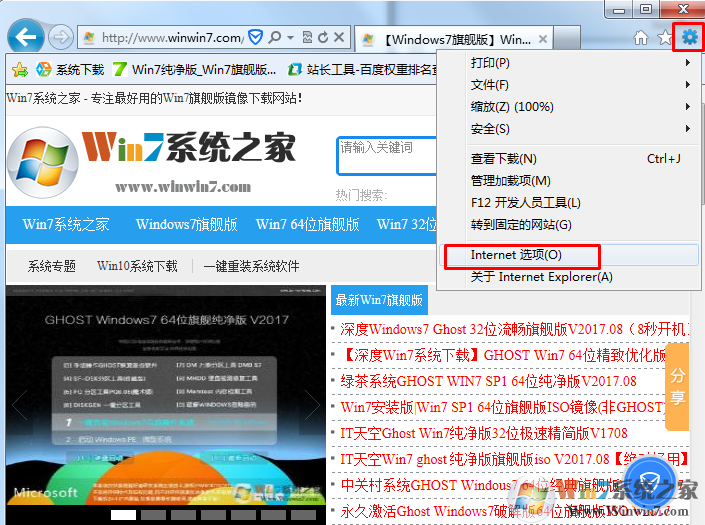The height and width of the screenshot is (525, 705).
Task: Select 管理加载项(M) menu item
Action: [569, 181]
